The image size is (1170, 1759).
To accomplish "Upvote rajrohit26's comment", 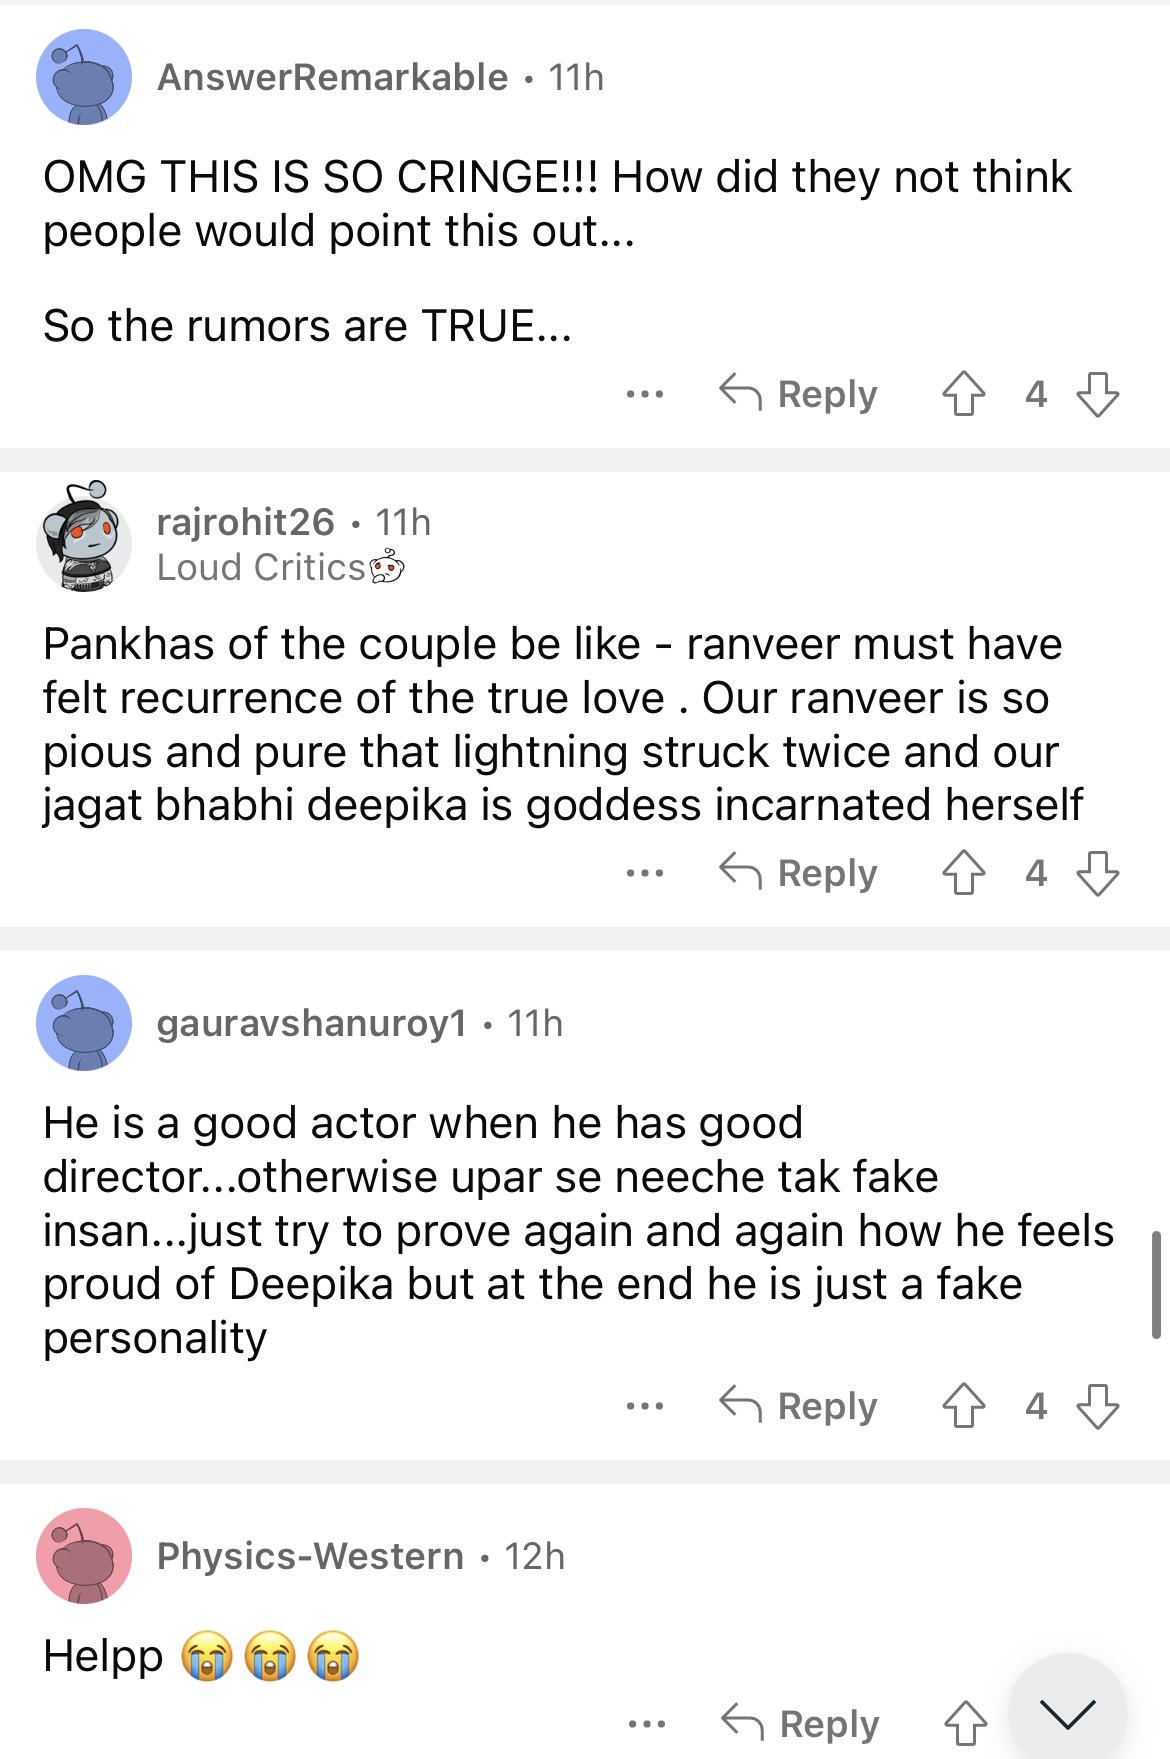I will click(963, 873).
